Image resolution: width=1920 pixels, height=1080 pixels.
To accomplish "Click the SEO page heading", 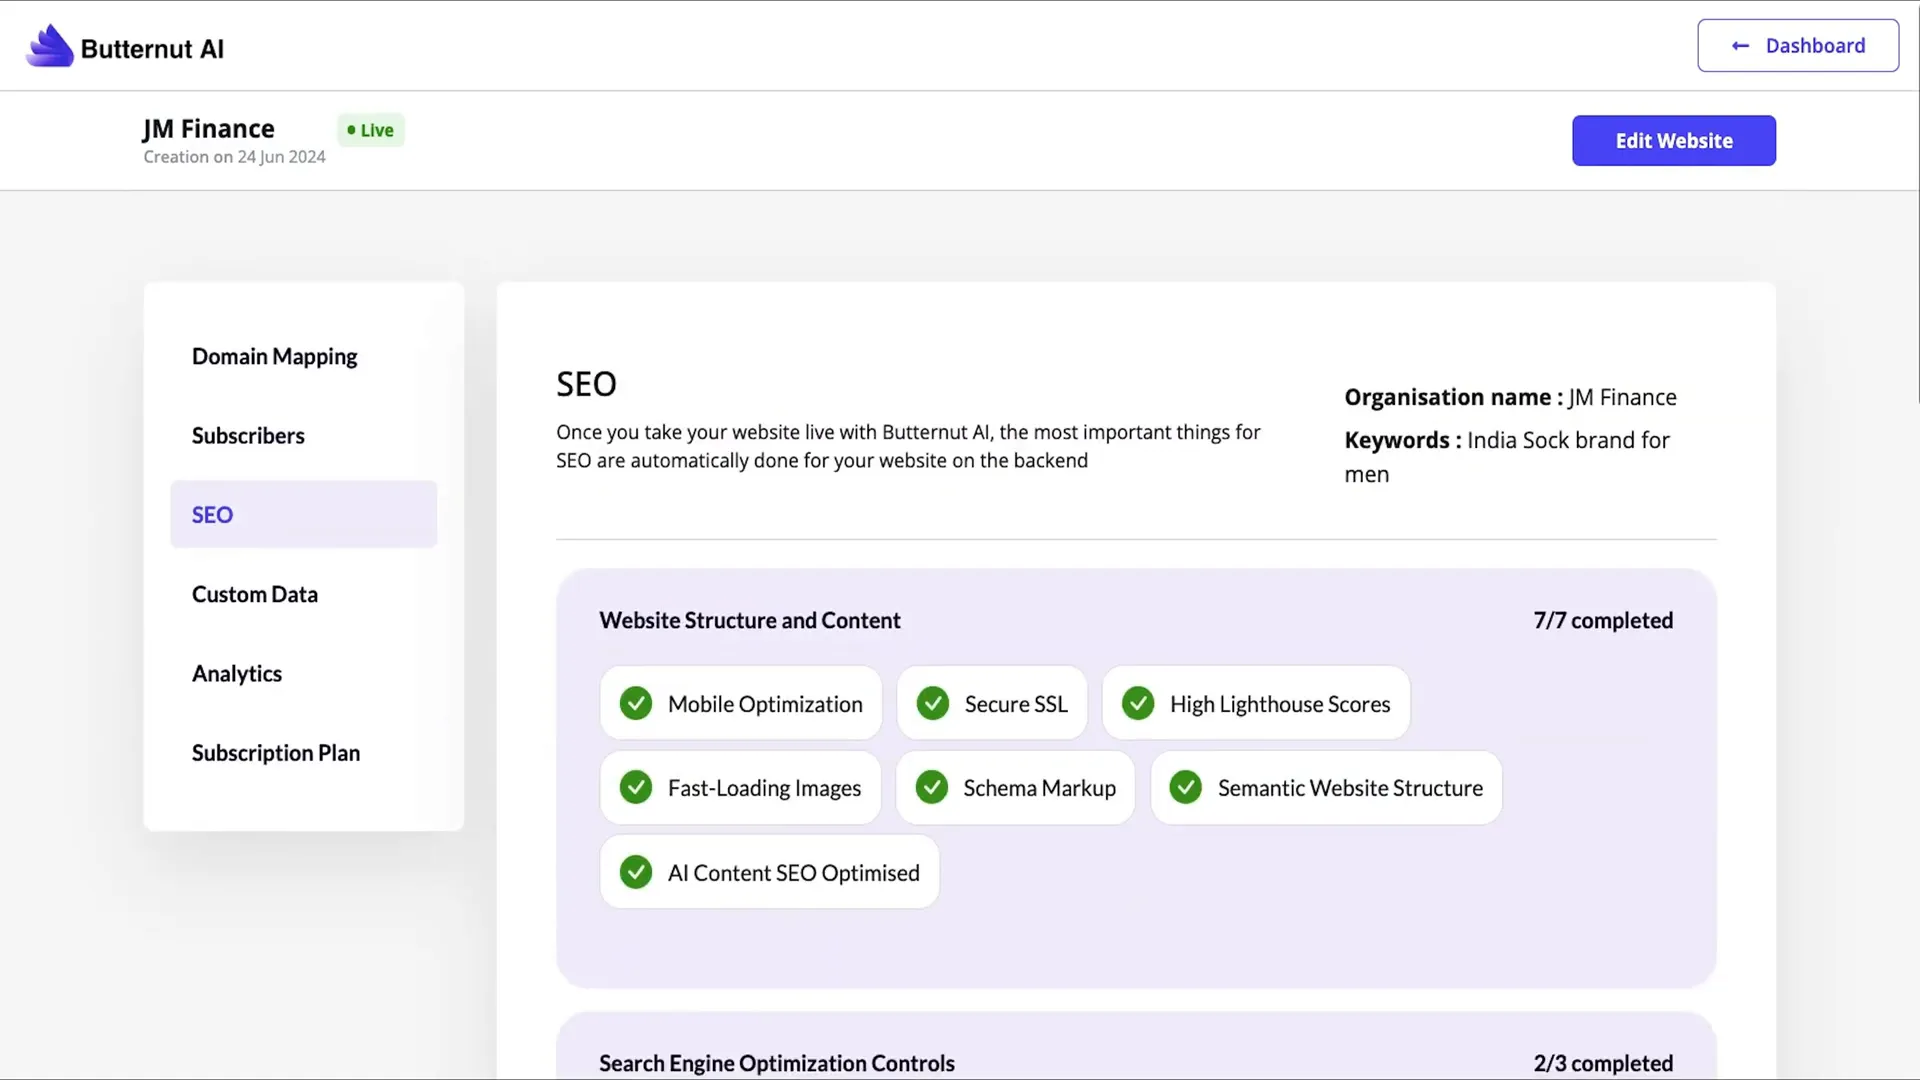I will point(586,384).
